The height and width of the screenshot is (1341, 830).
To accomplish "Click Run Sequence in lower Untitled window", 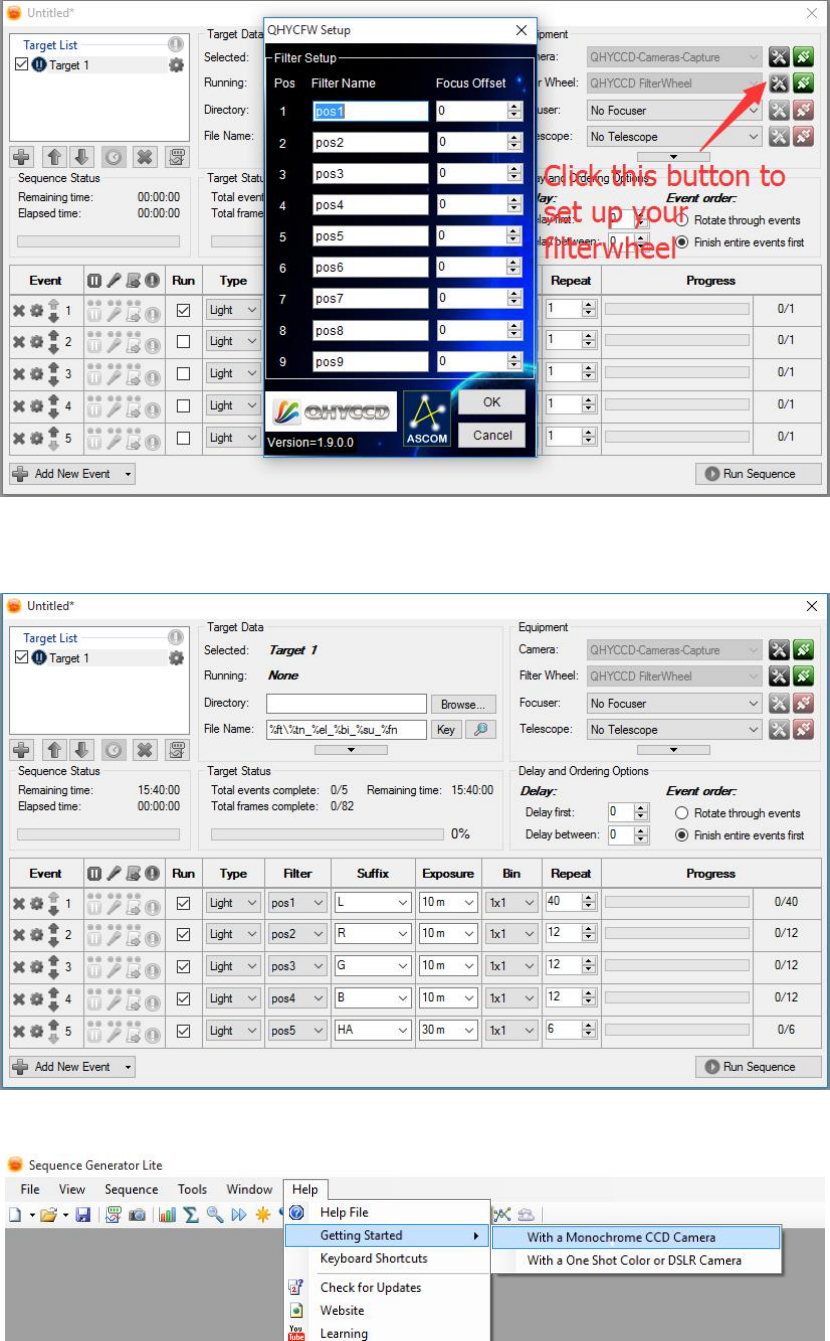I will 758,1067.
